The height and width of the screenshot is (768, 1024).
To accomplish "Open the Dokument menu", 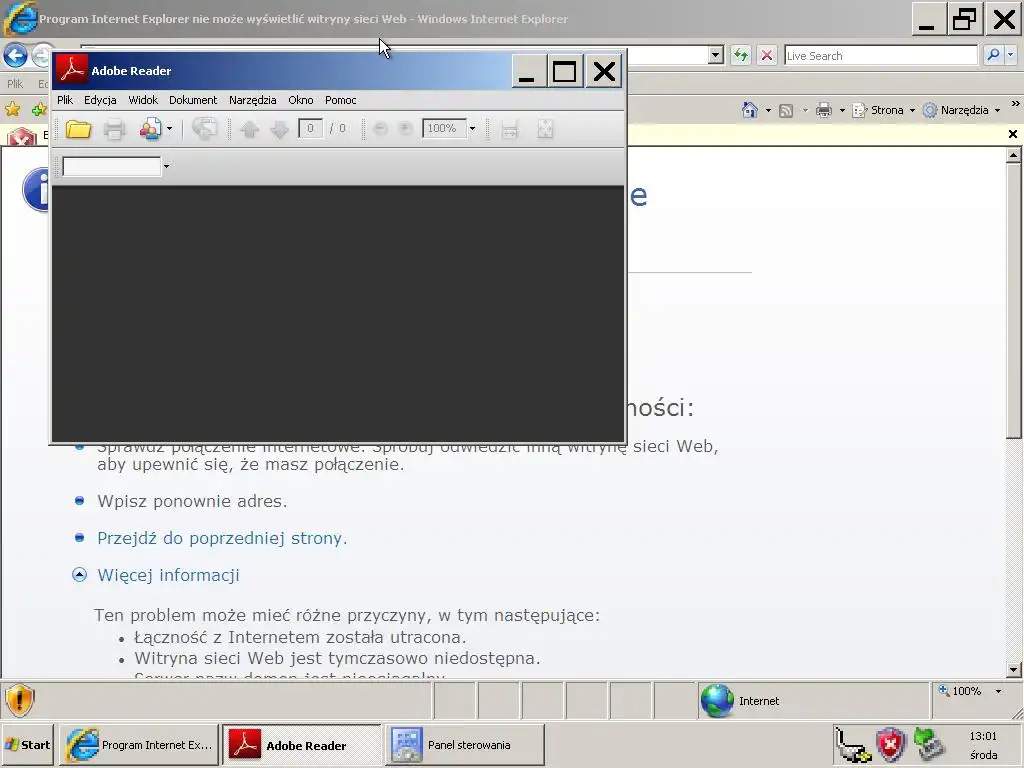I will pyautogui.click(x=193, y=100).
